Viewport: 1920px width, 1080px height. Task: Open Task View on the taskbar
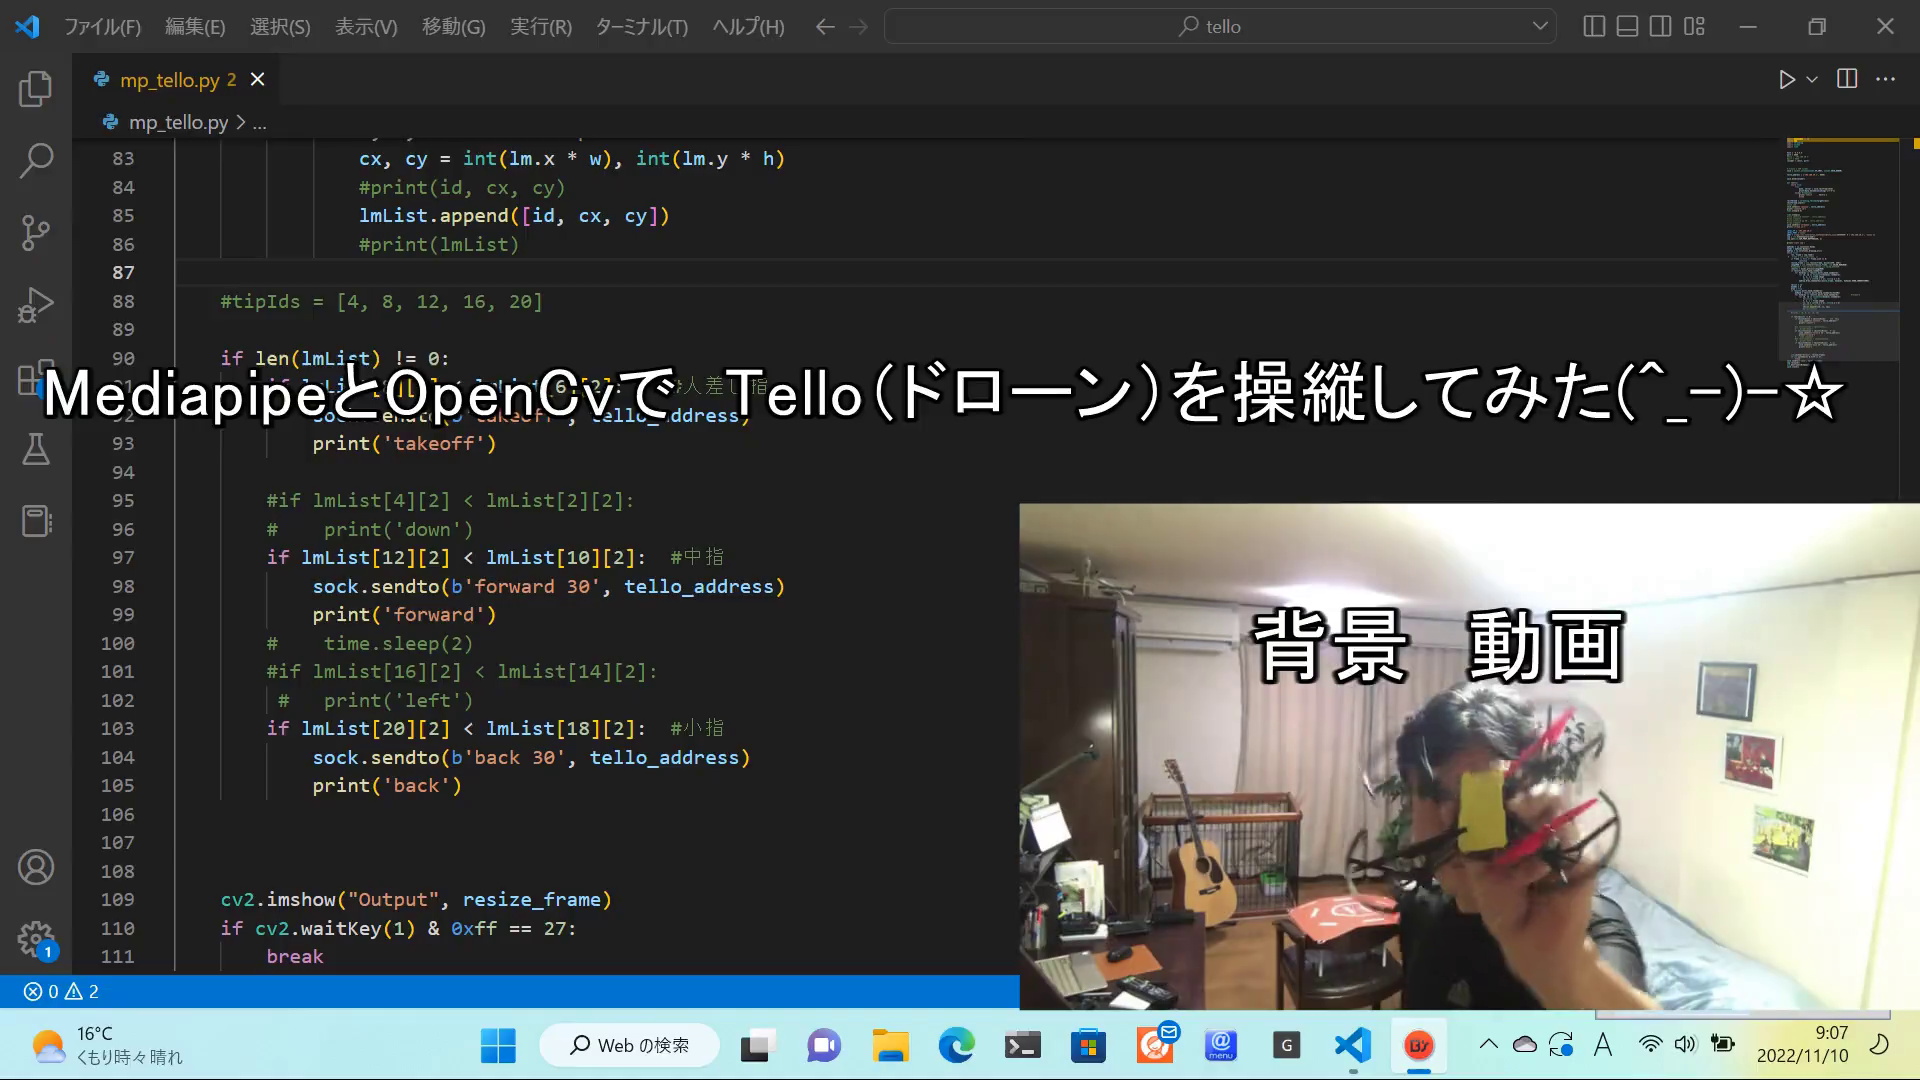click(x=759, y=1046)
